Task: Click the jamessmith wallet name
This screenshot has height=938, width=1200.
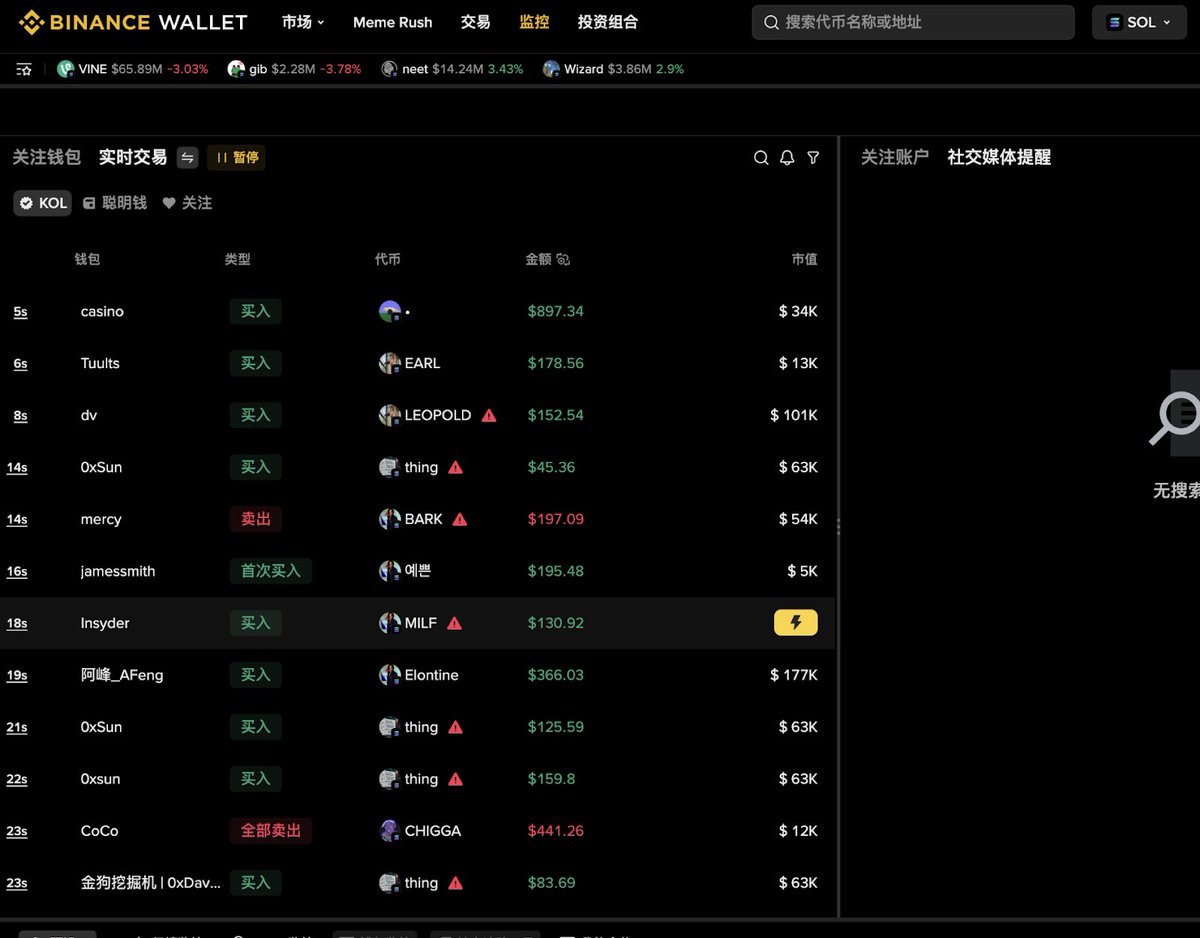Action: coord(118,571)
